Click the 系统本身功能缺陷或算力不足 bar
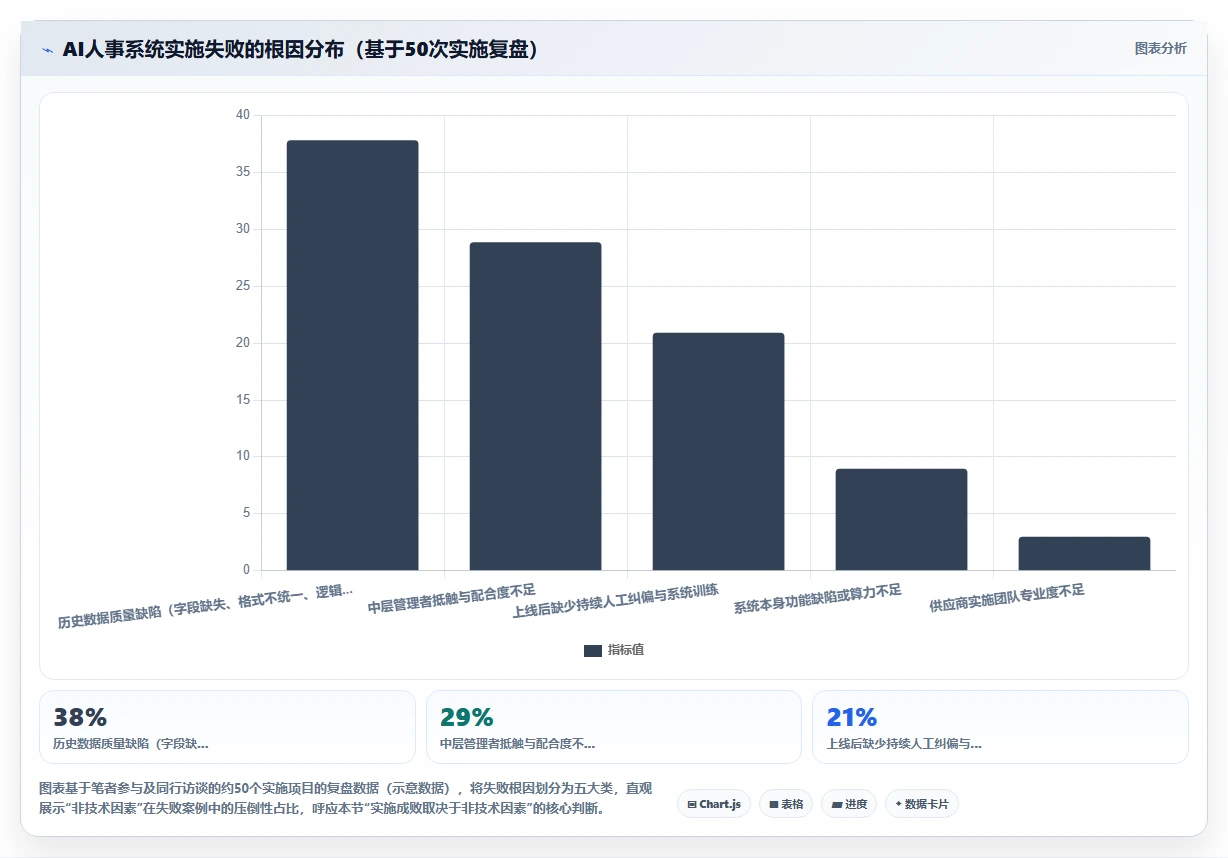The image size is (1228, 858). (x=901, y=519)
